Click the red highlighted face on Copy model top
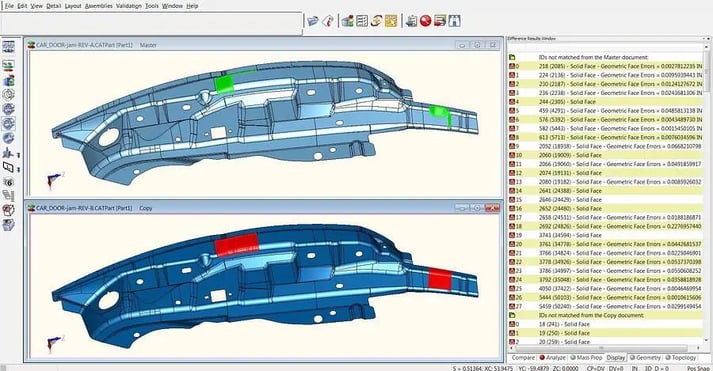Screen dimensions: 713x371 (x=236, y=245)
